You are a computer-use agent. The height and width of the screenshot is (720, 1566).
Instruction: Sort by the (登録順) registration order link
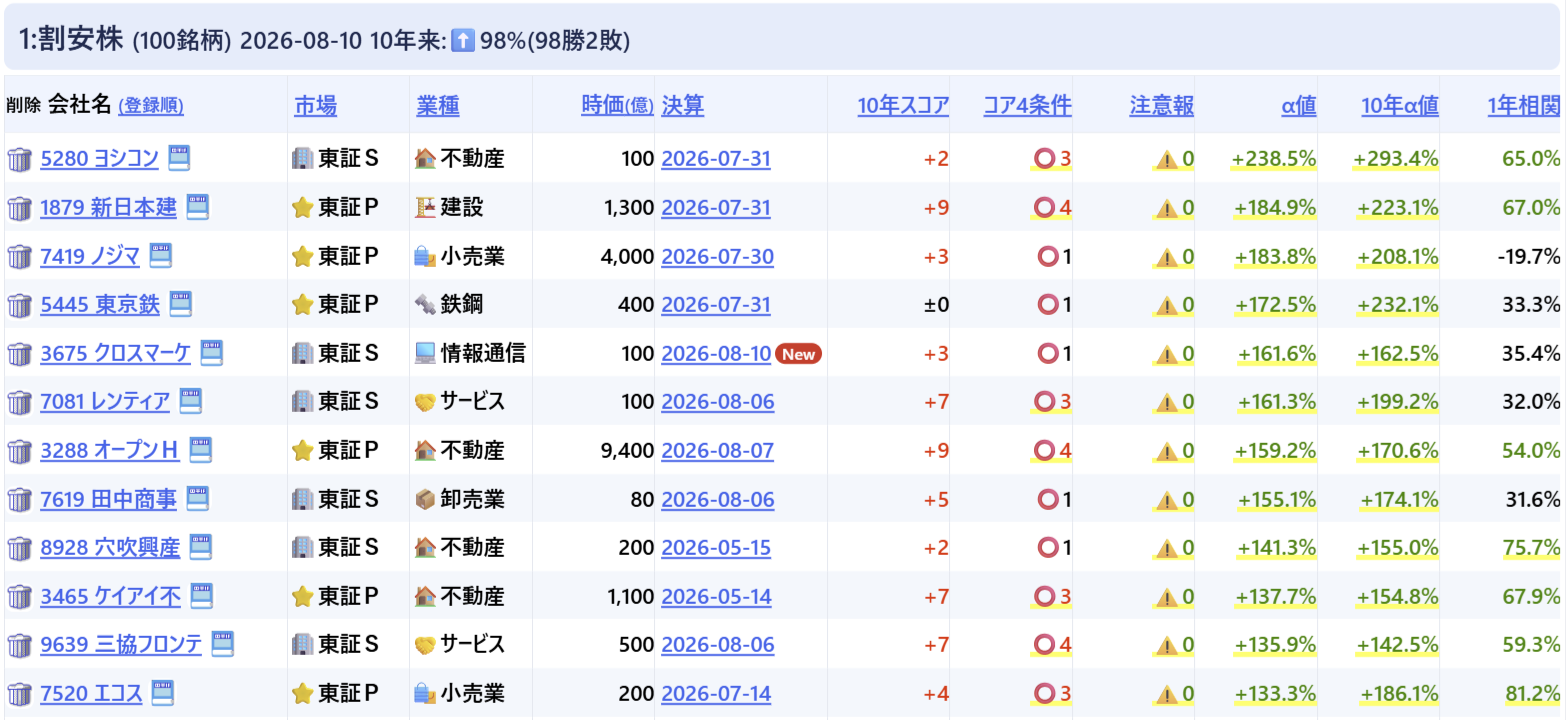point(151,106)
